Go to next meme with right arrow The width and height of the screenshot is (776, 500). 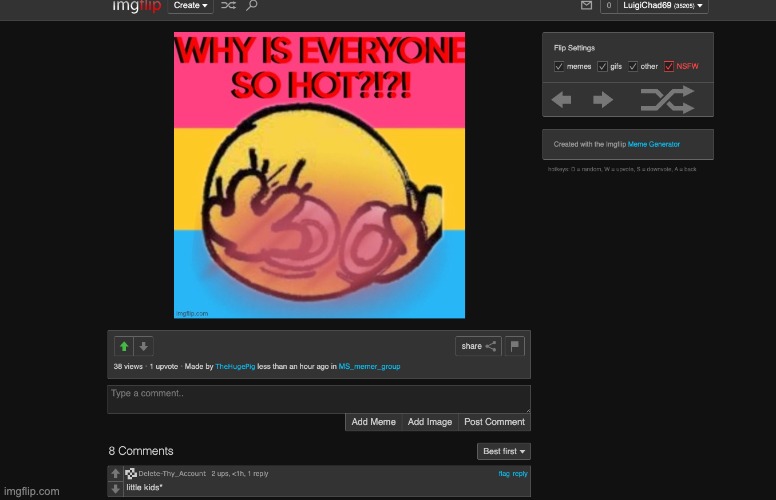tap(603, 99)
